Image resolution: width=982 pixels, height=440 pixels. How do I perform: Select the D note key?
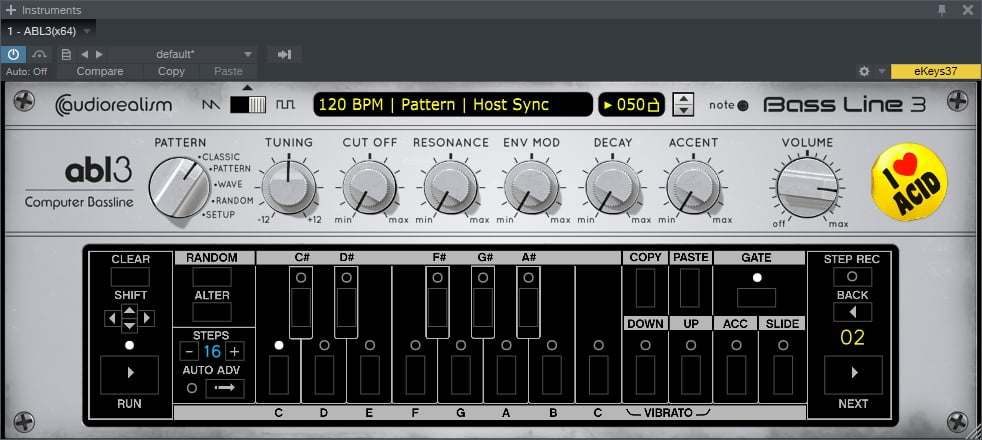[x=324, y=374]
